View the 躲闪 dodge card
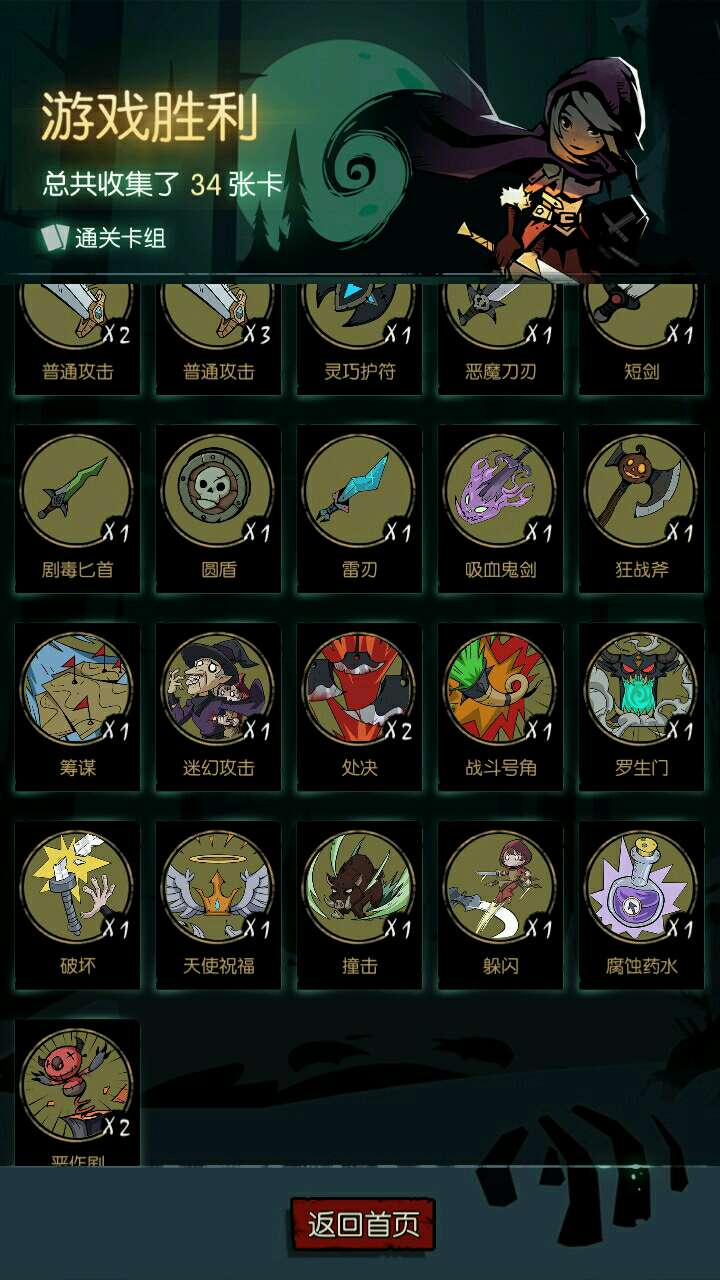720x1280 pixels. pyautogui.click(x=501, y=906)
